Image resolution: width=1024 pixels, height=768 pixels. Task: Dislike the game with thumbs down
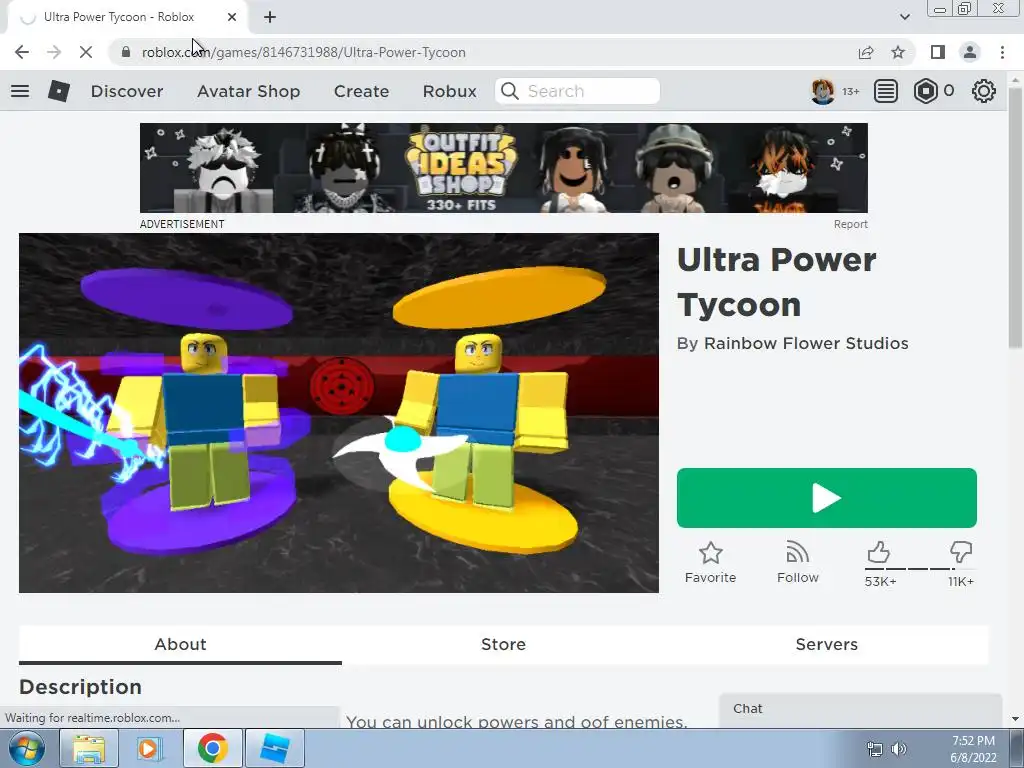click(x=961, y=552)
